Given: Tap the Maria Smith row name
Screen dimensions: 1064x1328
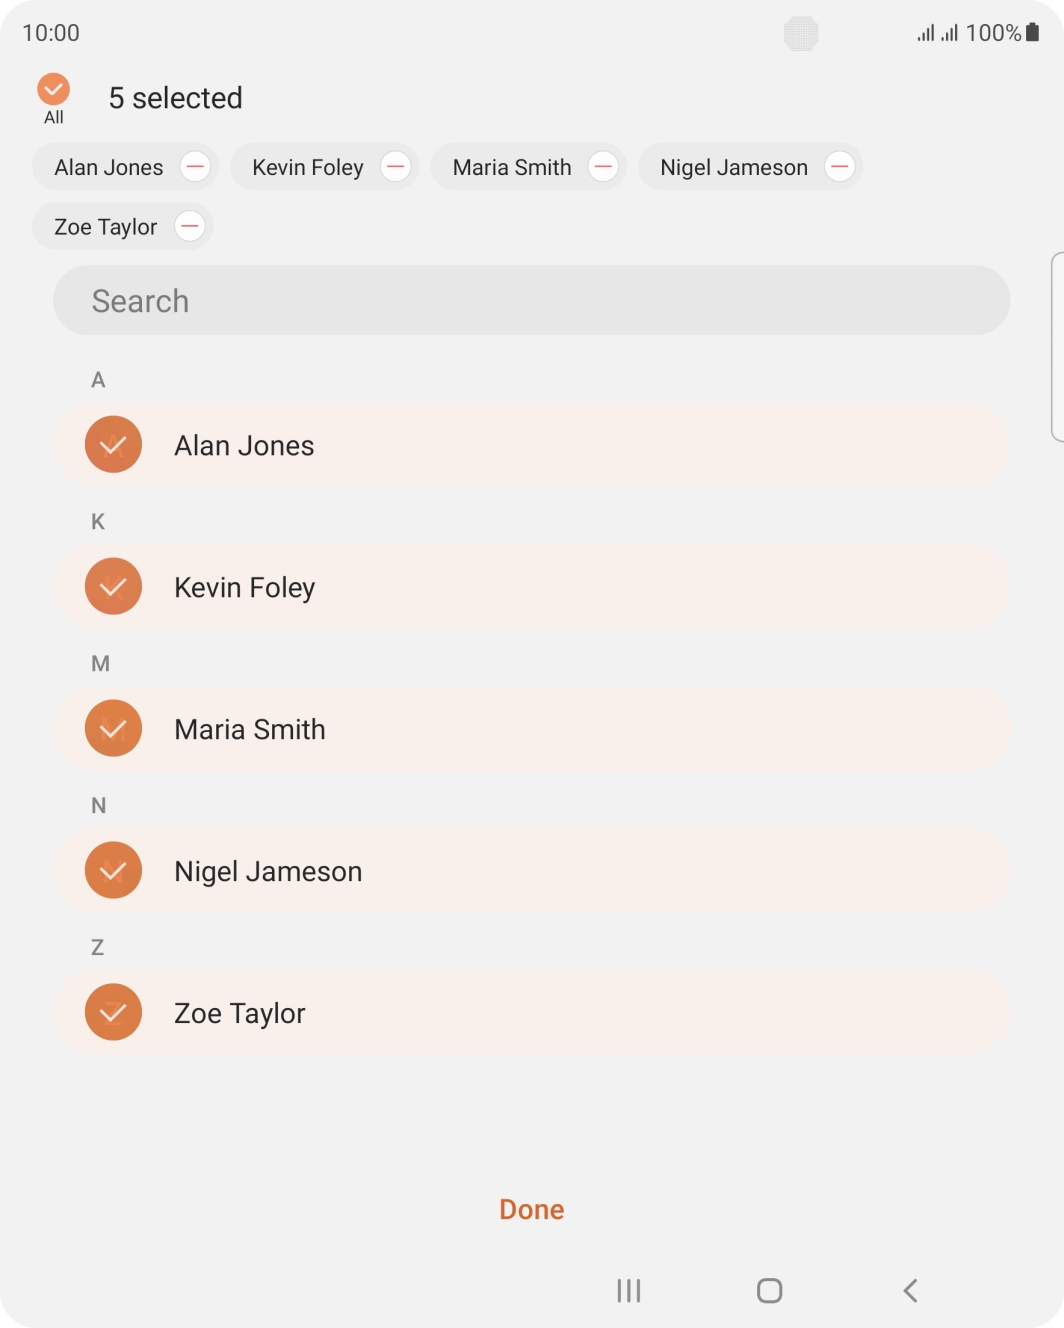Looking at the screenshot, I should coord(250,730).
